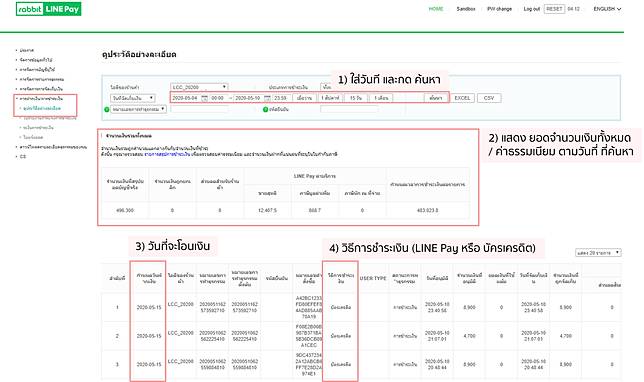Image resolution: width=644 pixels, height=382 pixels.
Task: Click the transaction number text input
Action: point(199,109)
